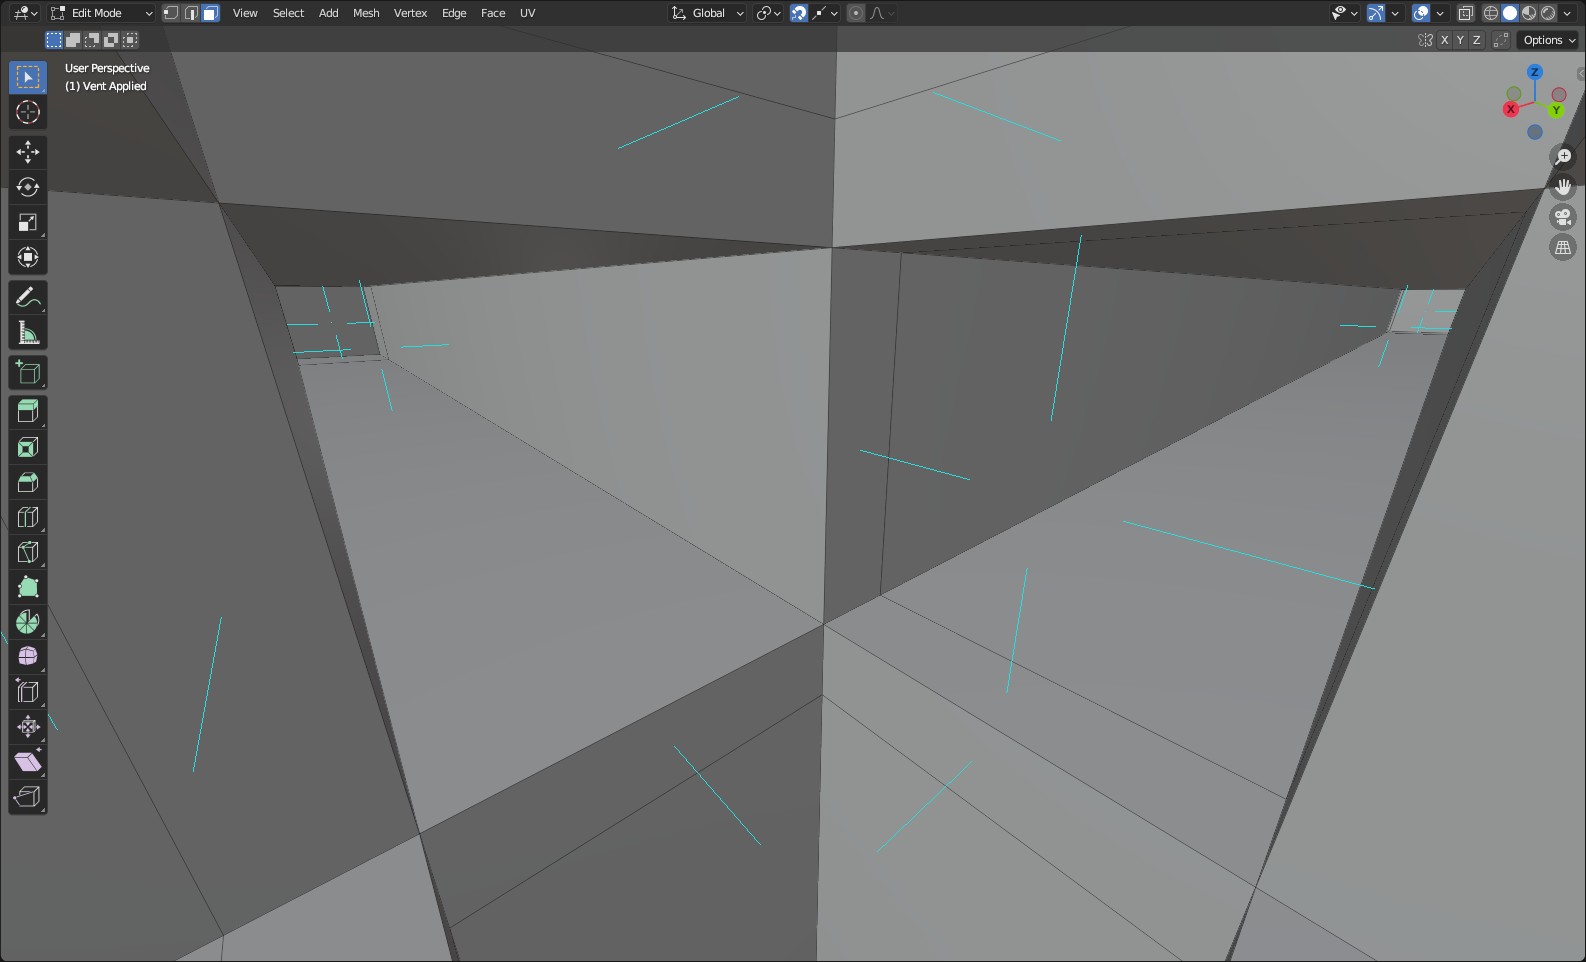This screenshot has width=1586, height=962.
Task: Select the Smooth vertices tool
Action: pos(28,657)
